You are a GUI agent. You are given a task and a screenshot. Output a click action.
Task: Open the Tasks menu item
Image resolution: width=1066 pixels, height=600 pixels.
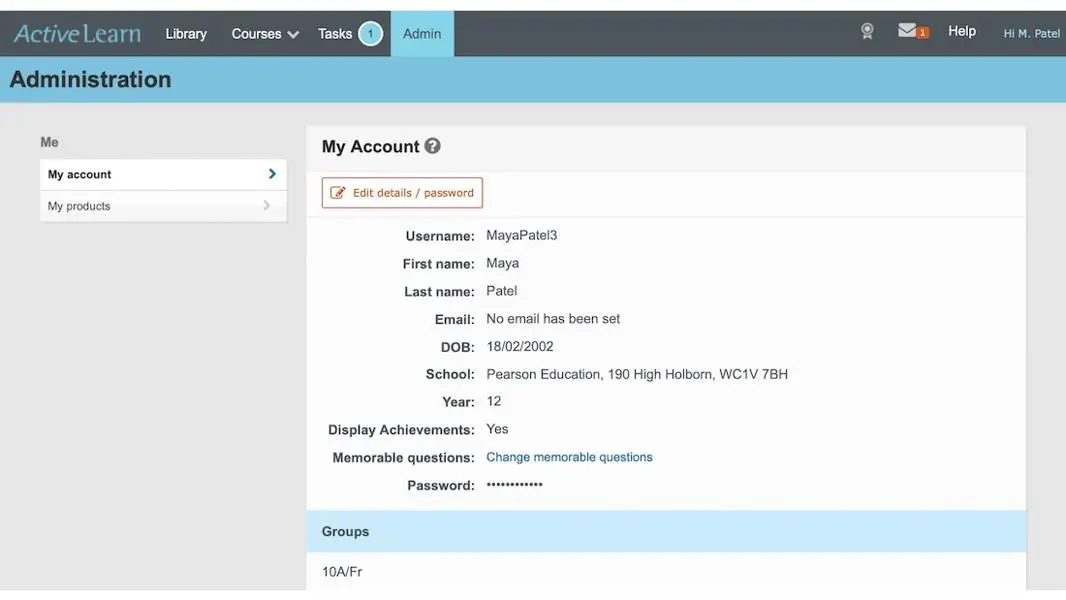(335, 32)
